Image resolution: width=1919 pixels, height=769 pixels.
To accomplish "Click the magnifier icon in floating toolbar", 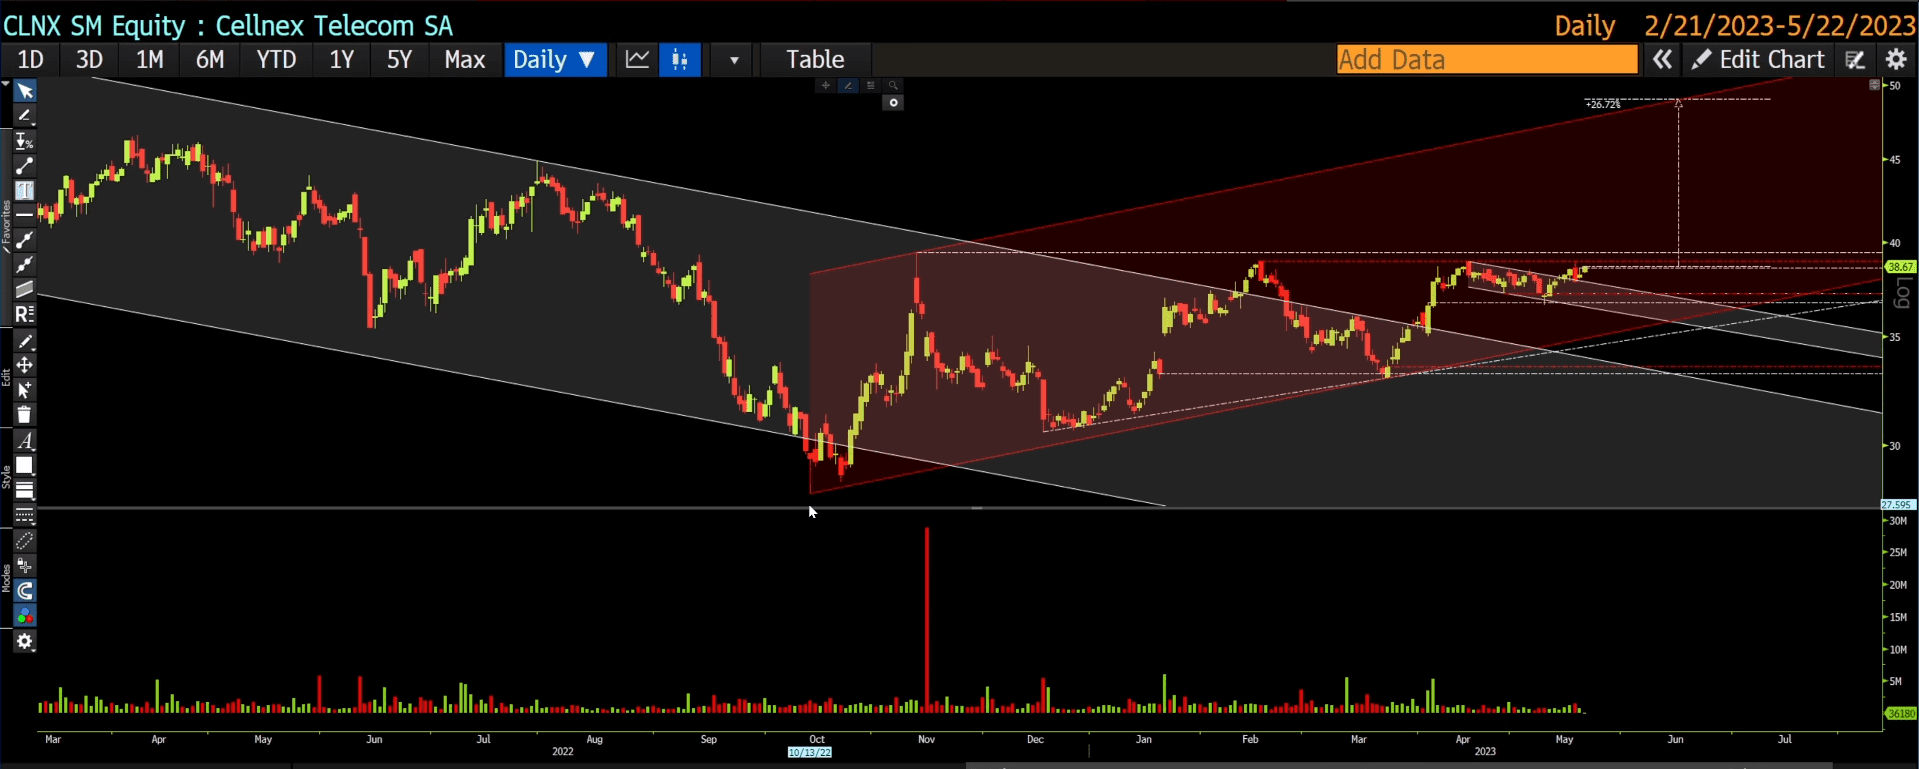I will [894, 86].
